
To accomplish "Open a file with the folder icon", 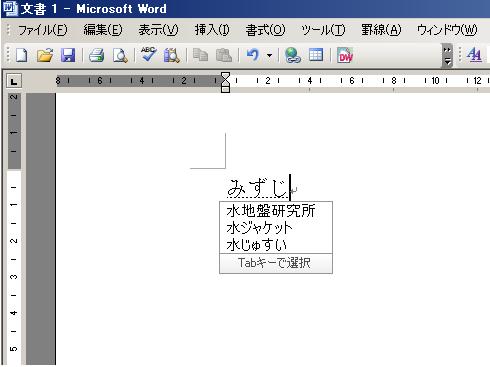I will coord(45,55).
